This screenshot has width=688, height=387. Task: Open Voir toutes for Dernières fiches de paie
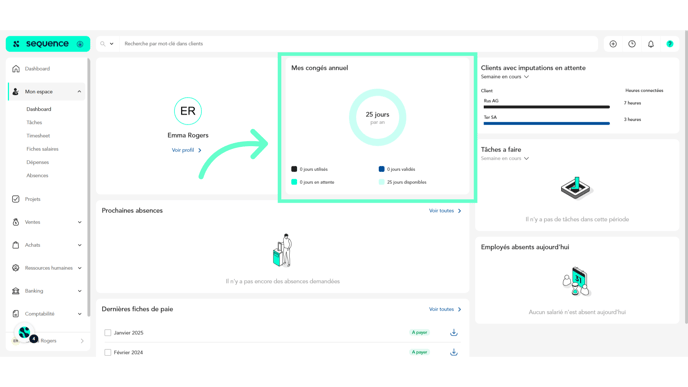tap(445, 309)
